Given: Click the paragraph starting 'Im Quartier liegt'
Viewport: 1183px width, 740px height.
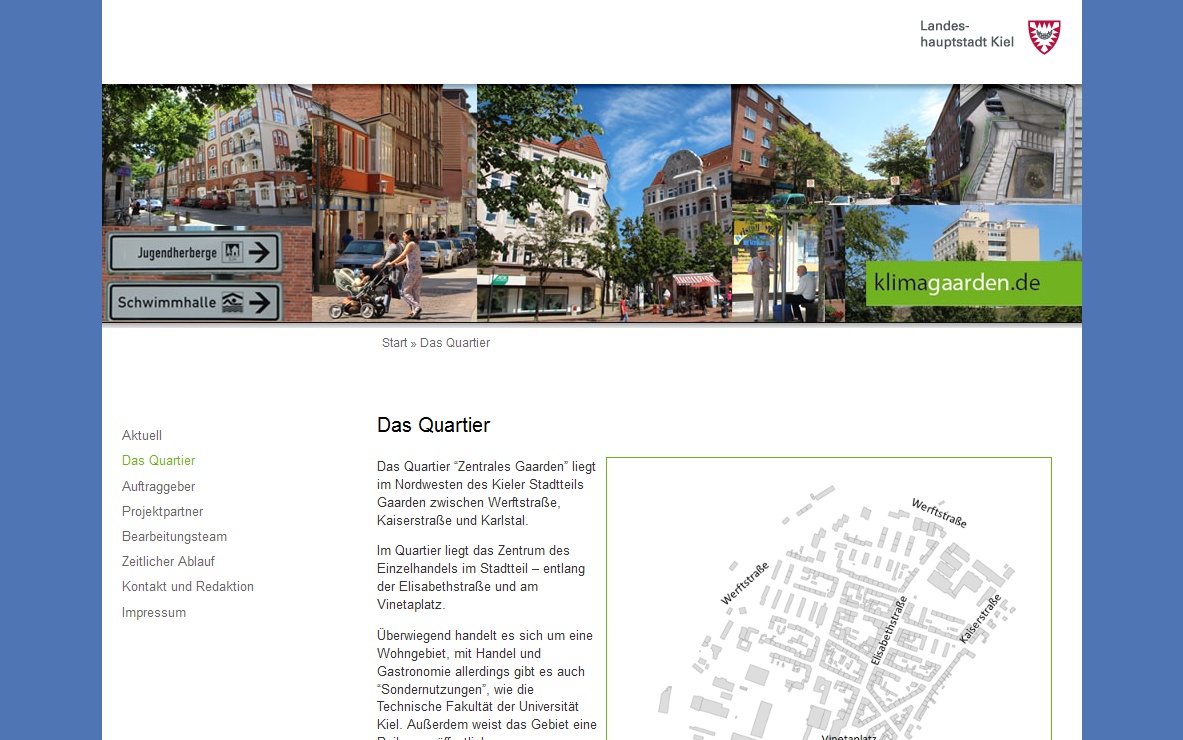Looking at the screenshot, I should (x=481, y=577).
